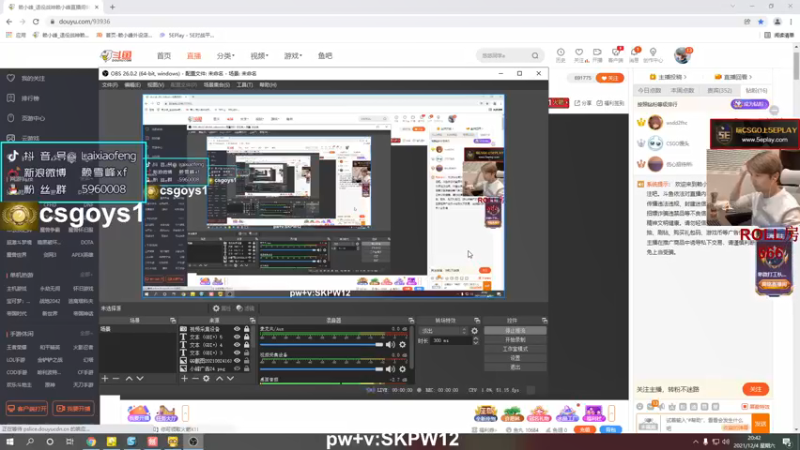The width and height of the screenshot is (800, 450).
Task: Toggle visibility of Text (GDI+) 4 source
Action: point(237,345)
